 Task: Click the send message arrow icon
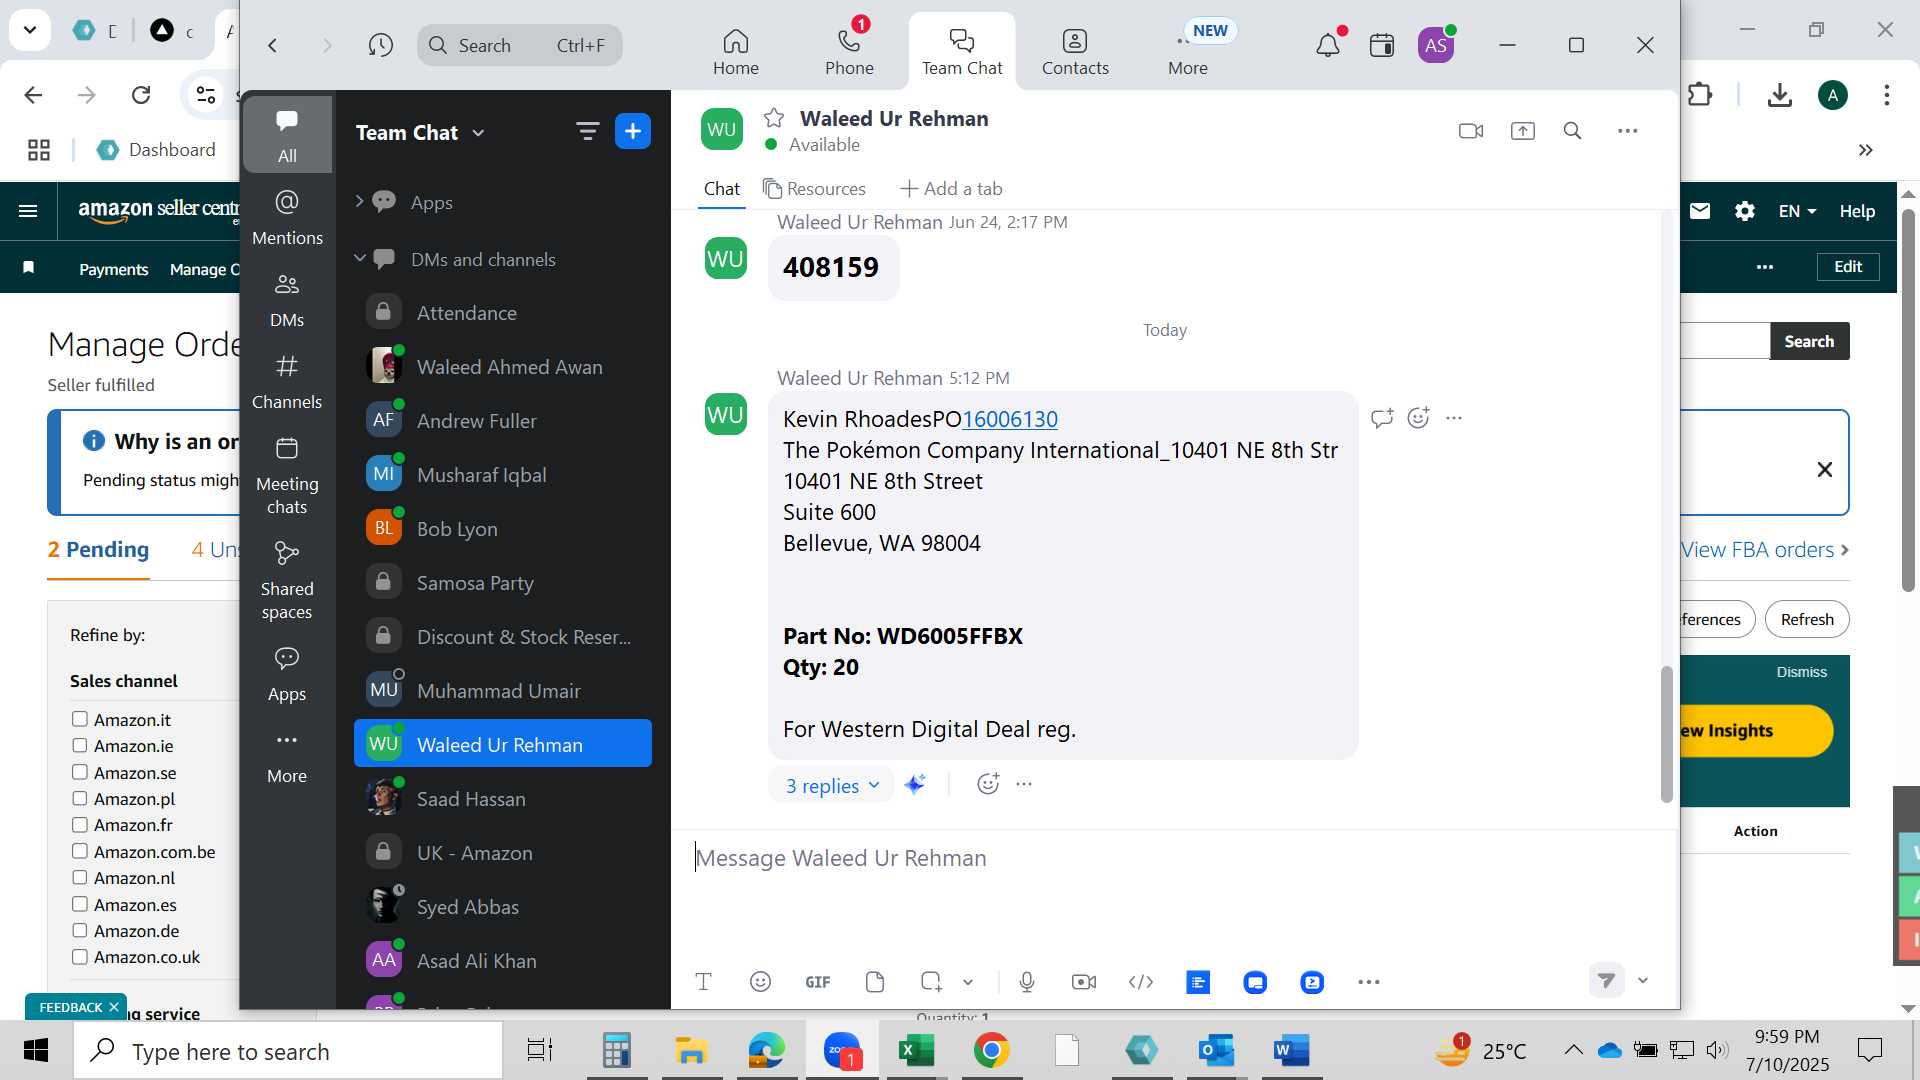(x=1606, y=980)
